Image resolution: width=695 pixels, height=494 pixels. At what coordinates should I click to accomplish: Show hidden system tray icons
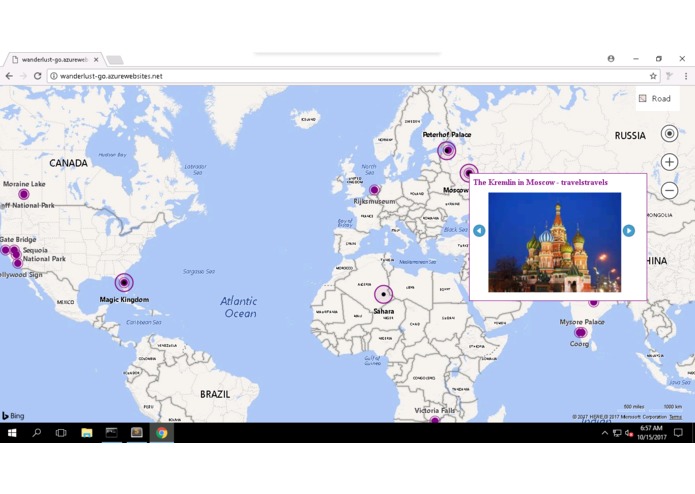(605, 433)
